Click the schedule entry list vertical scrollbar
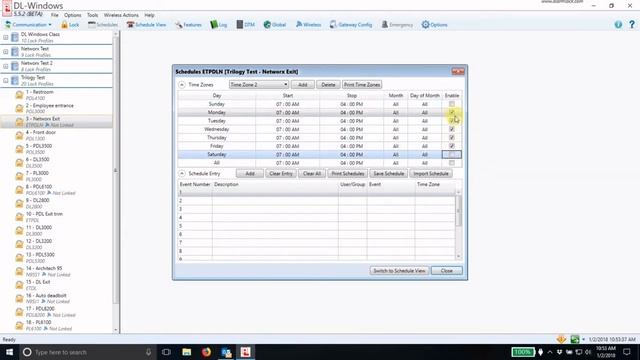Screen dimensions: 640x360 pyautogui.click(x=458, y=224)
